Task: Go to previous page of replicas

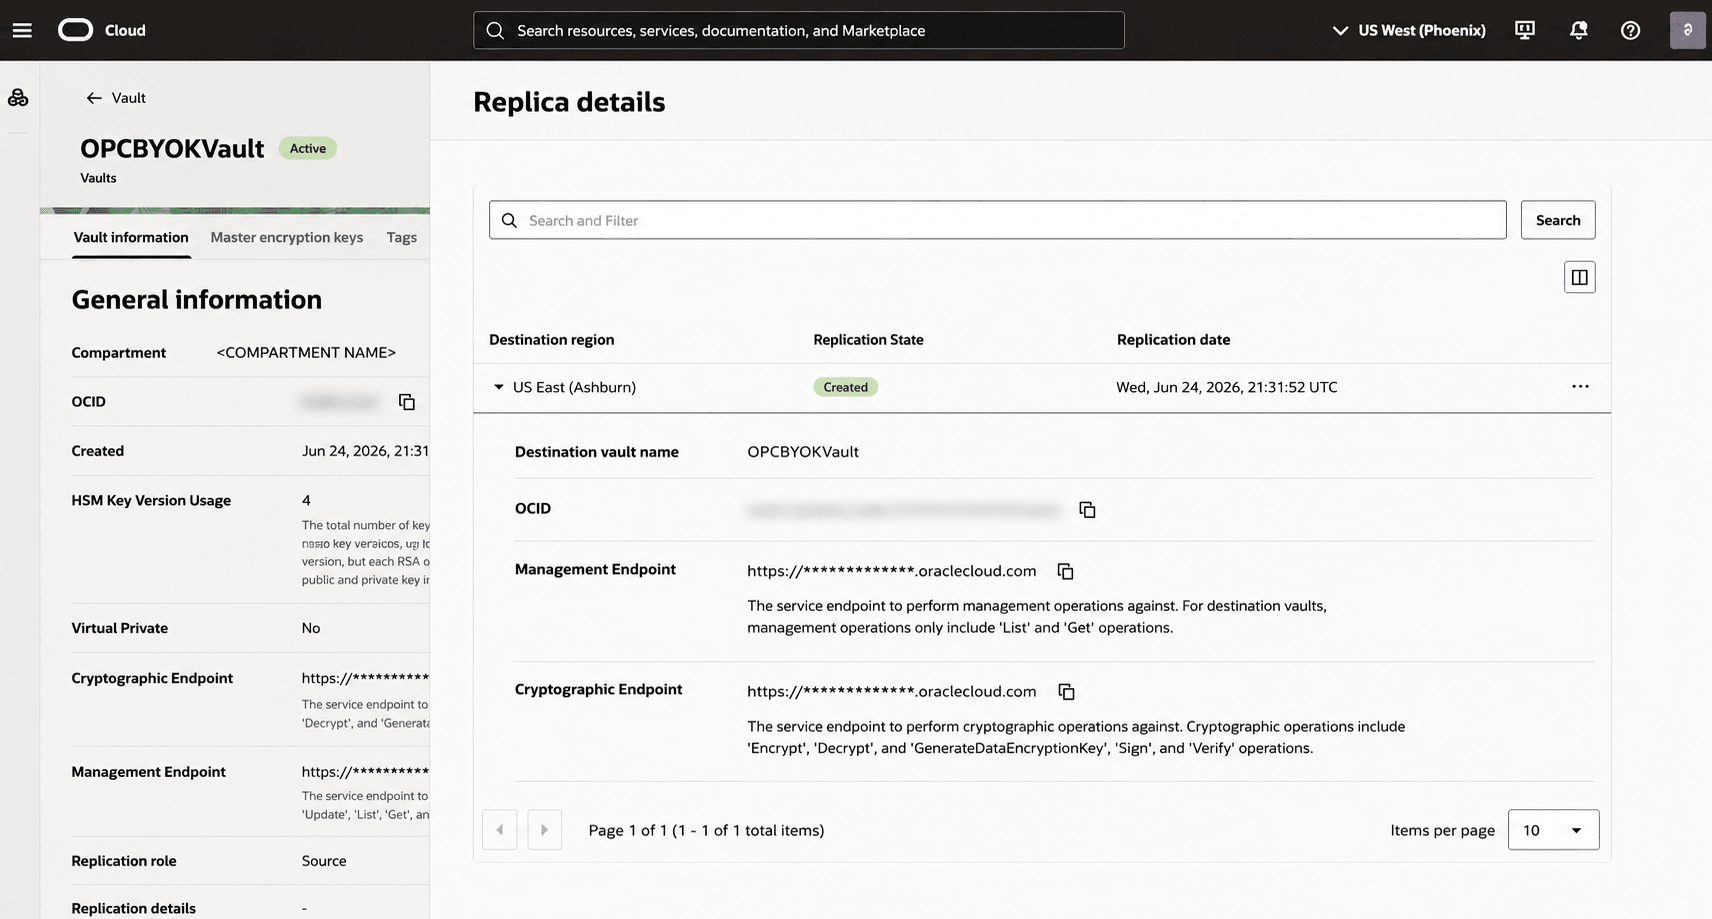Action: click(500, 830)
